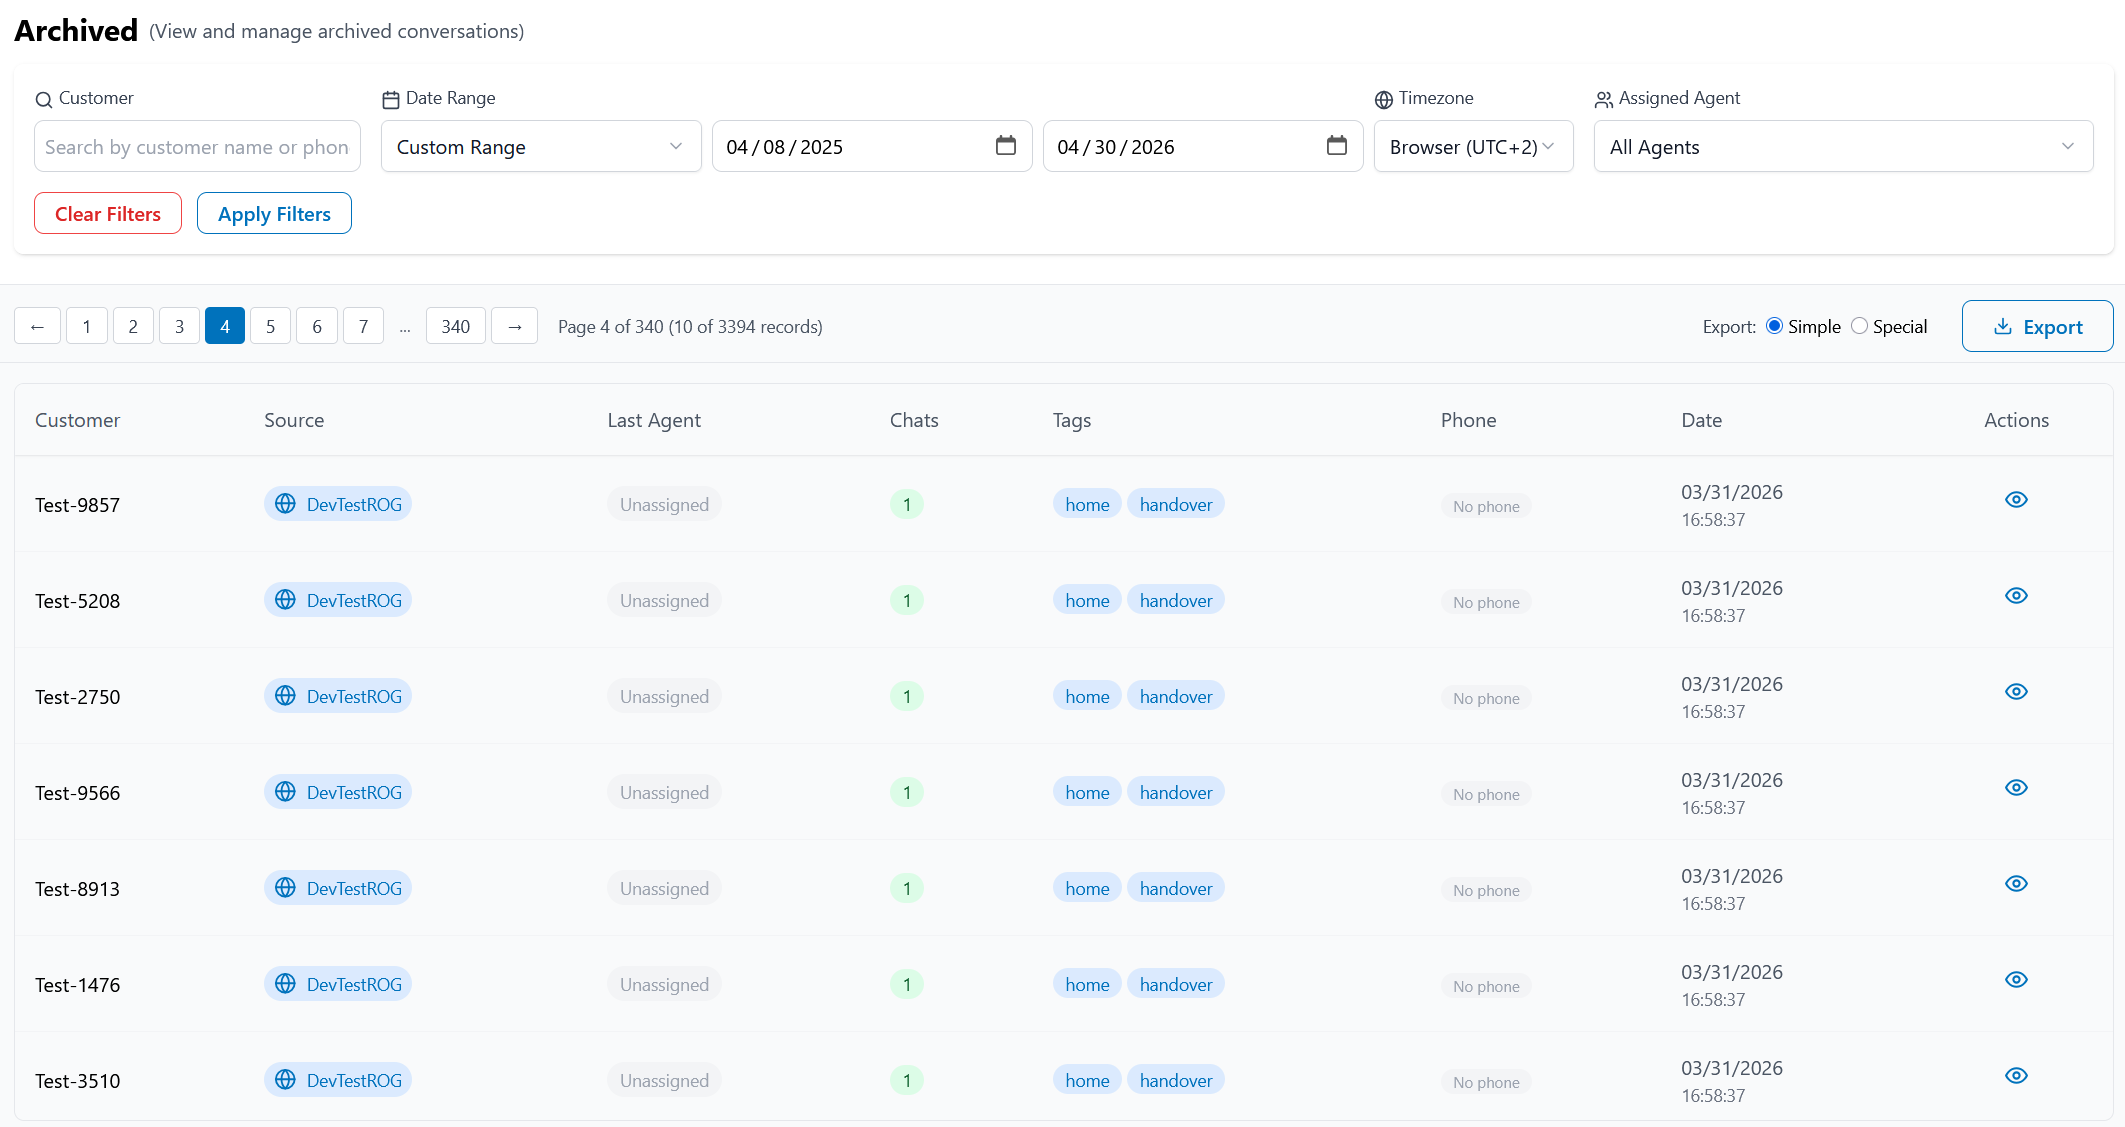Screen dimensions: 2125x1127
Task: Click the Apply Filters button
Action: click(274, 213)
